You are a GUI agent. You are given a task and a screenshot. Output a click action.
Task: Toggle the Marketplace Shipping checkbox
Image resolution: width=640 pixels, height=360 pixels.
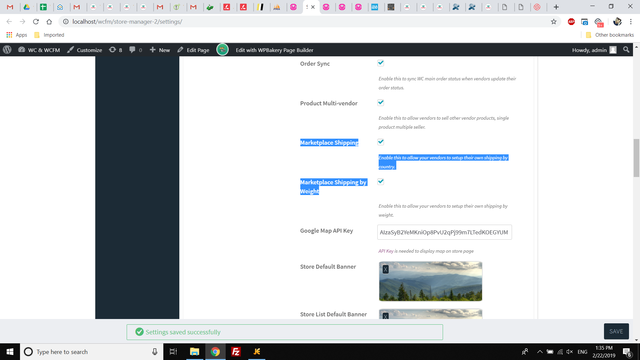[x=380, y=142]
